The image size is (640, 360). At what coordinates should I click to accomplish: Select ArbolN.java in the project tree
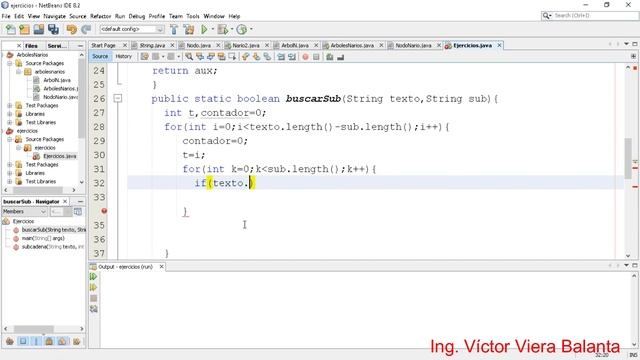click(56, 80)
